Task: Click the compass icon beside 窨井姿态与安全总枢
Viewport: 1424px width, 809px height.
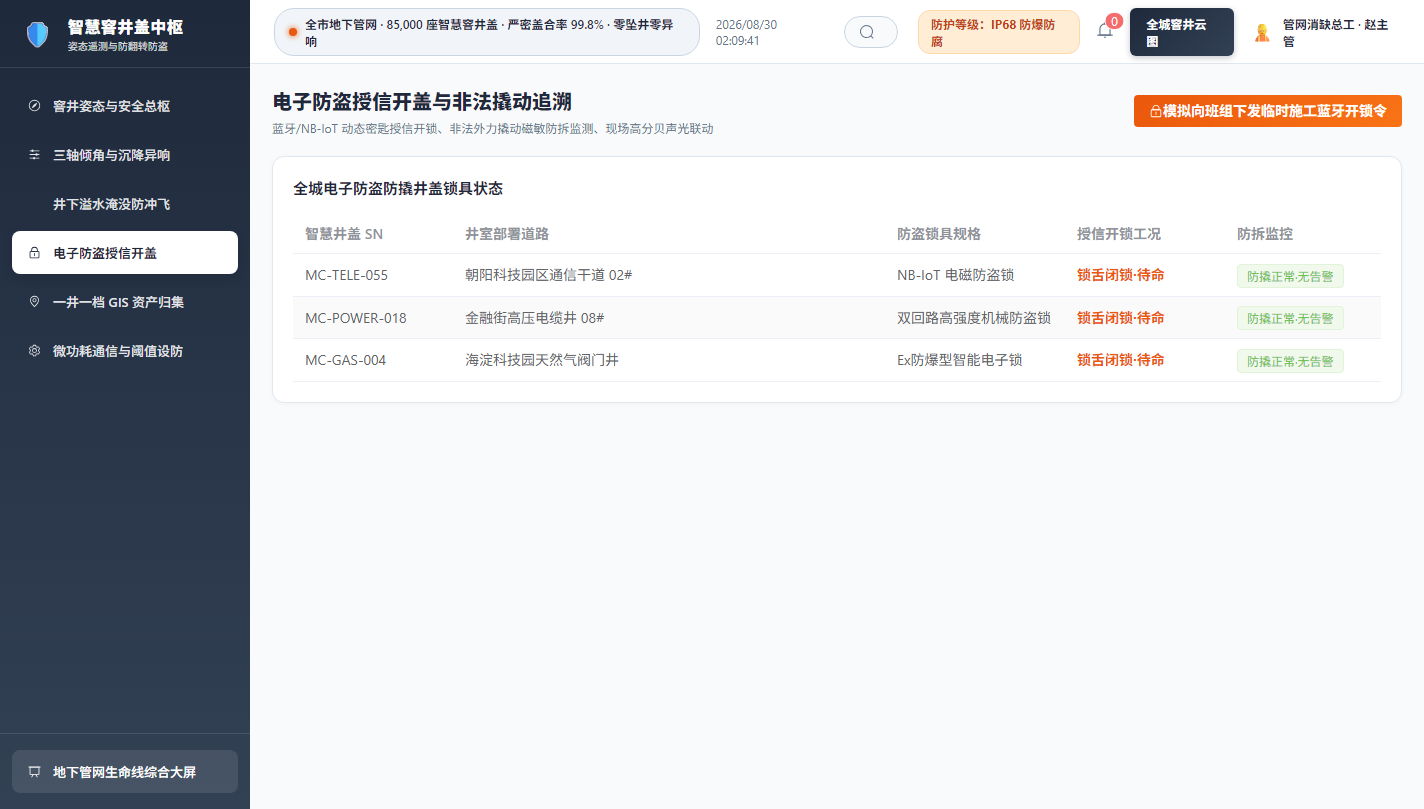Action: (x=35, y=106)
